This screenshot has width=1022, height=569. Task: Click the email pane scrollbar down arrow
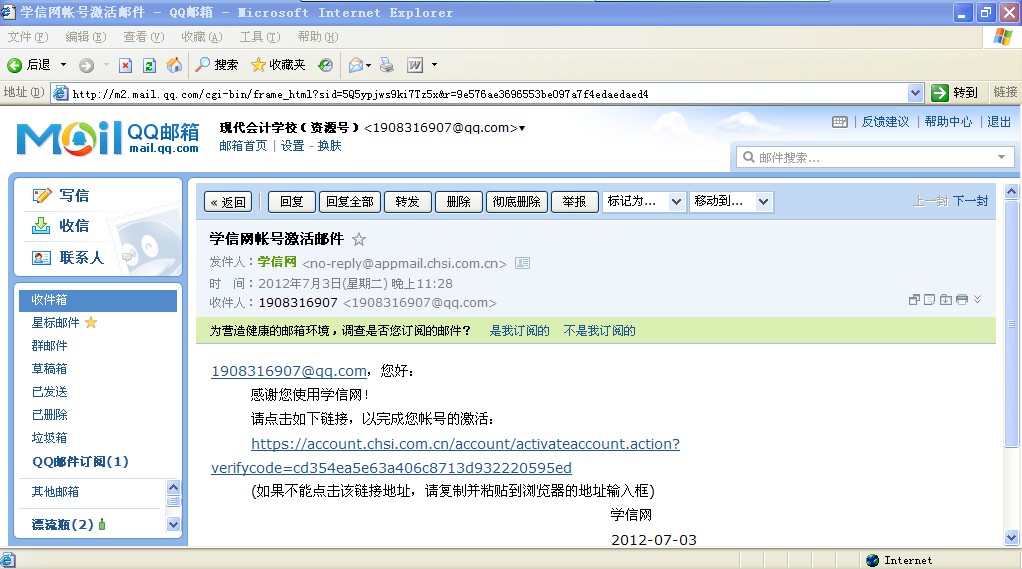click(1011, 538)
